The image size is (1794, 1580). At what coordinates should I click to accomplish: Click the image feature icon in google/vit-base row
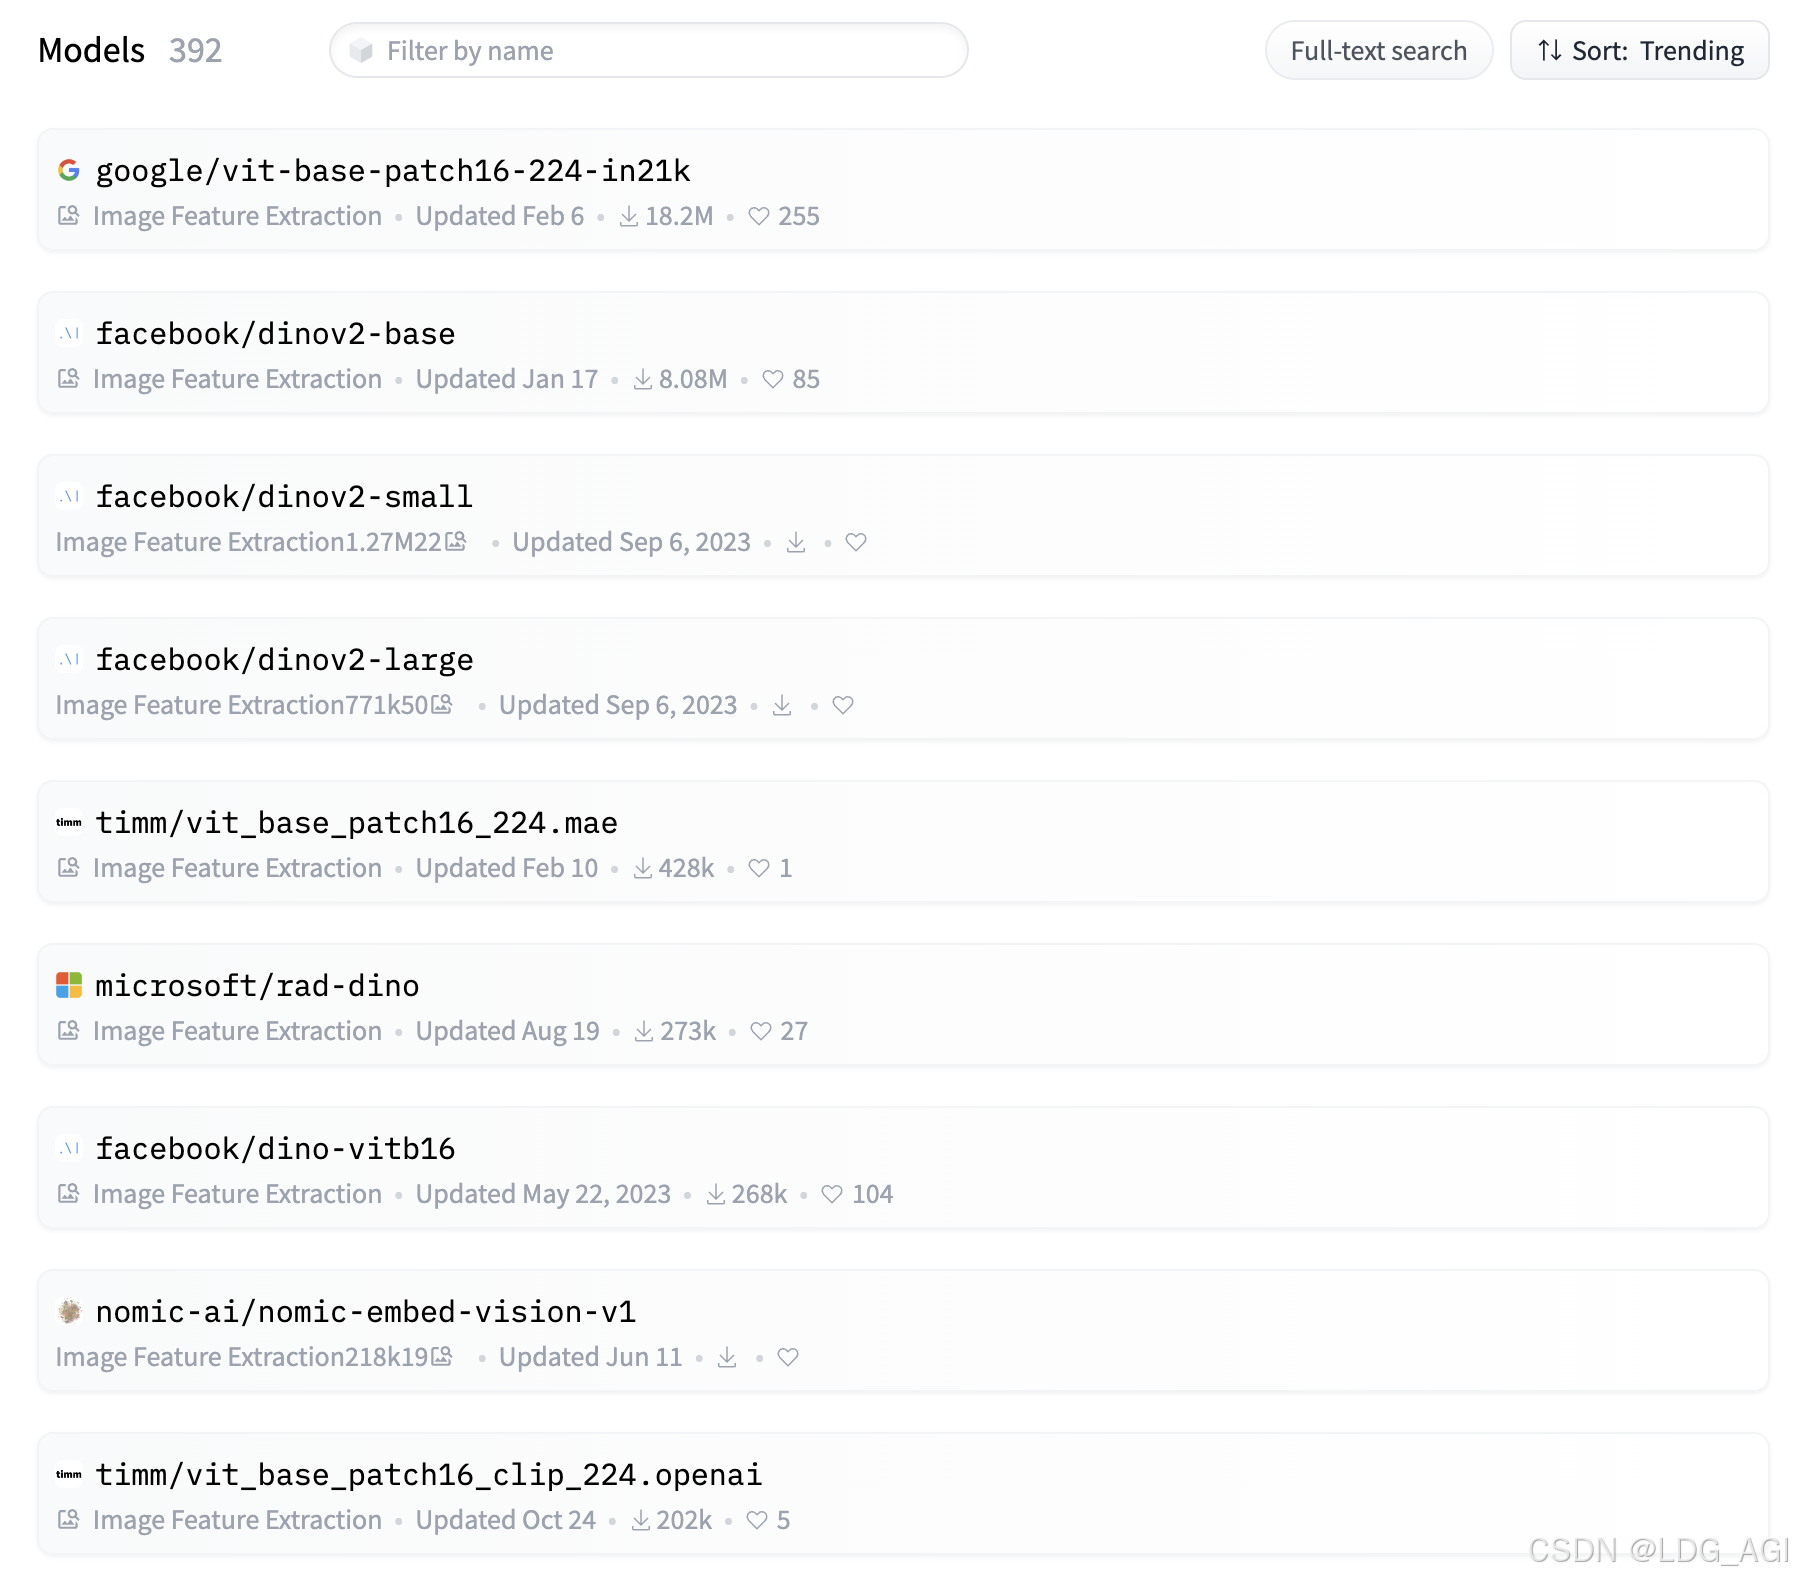[68, 215]
